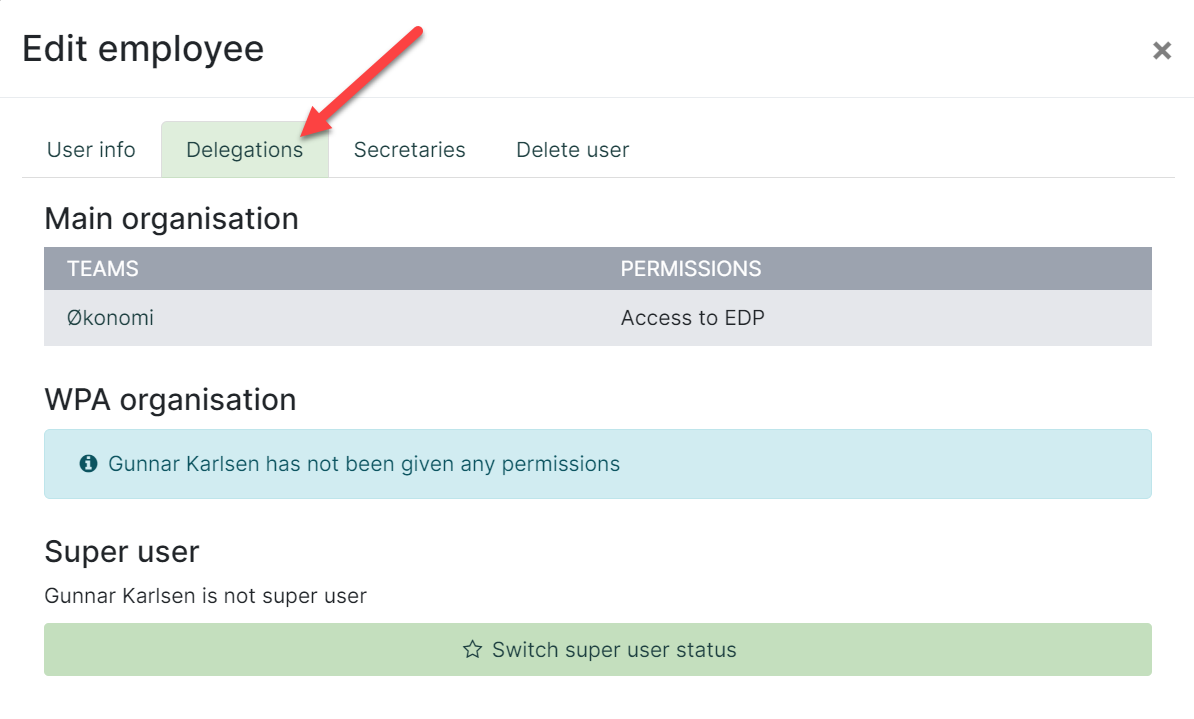Go to the Delete user tab
Viewport: 1194px width, 719px height.
click(x=573, y=149)
